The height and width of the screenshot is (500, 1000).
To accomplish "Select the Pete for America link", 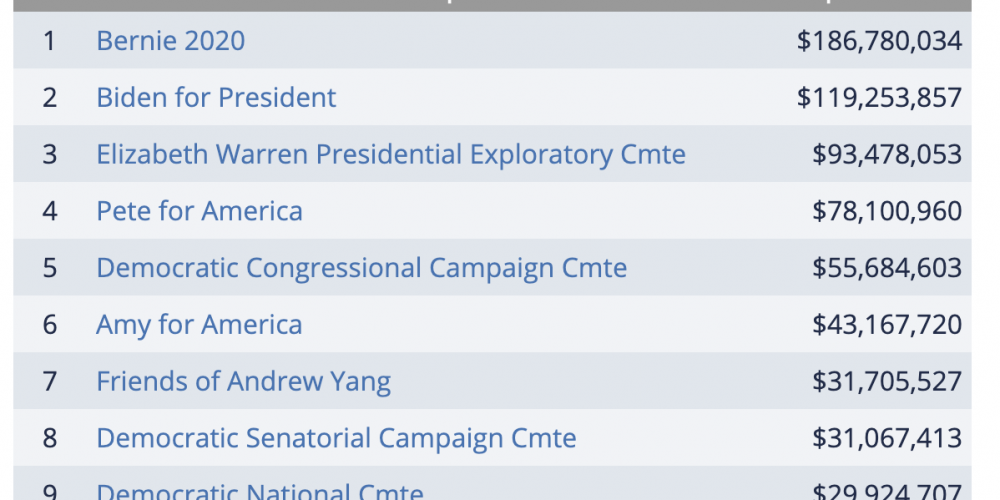I will (x=199, y=212).
